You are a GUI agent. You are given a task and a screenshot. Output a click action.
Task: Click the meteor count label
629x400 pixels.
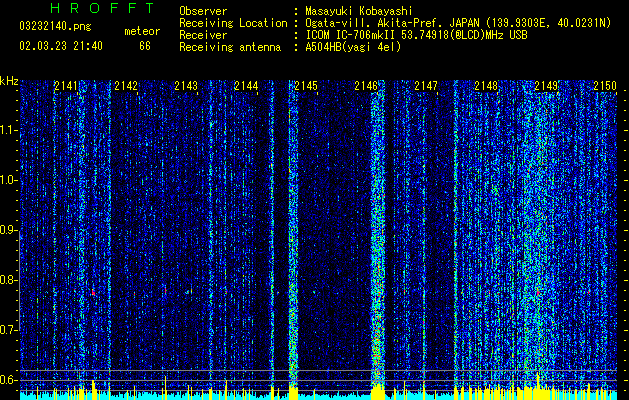coord(142,31)
